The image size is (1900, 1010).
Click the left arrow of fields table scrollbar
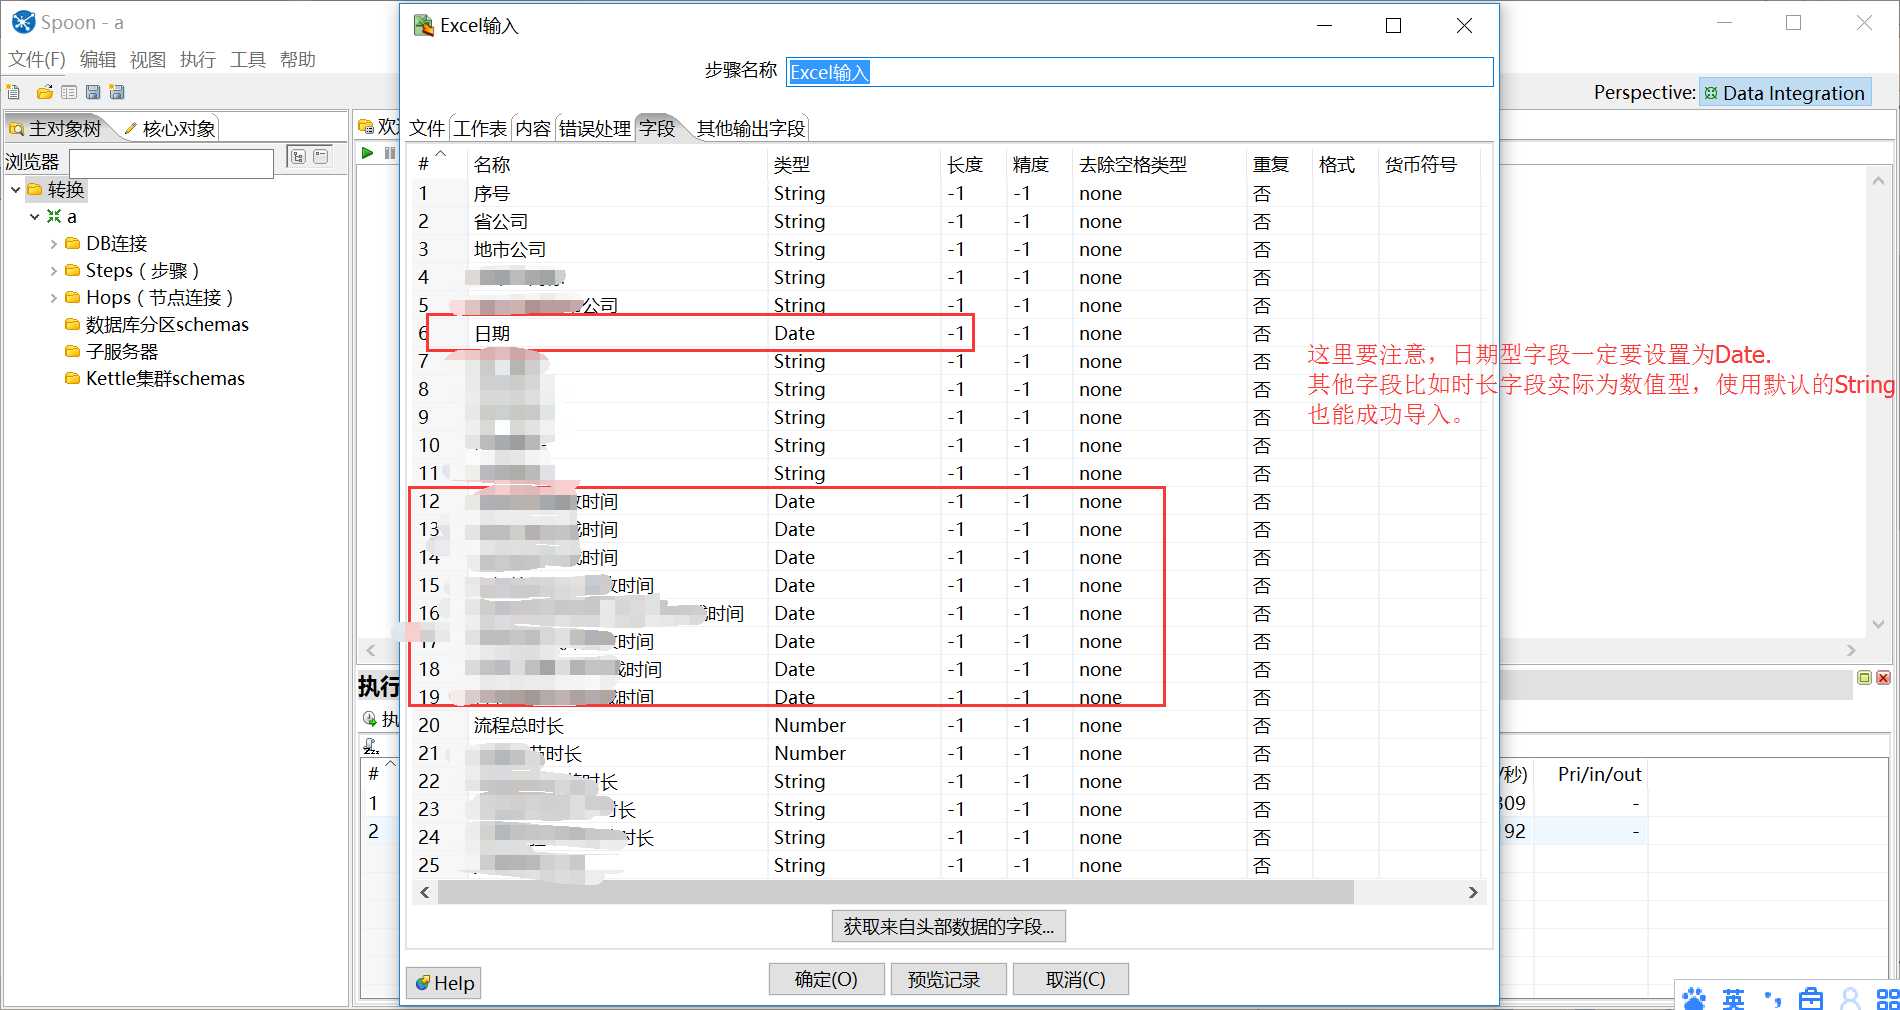click(425, 892)
